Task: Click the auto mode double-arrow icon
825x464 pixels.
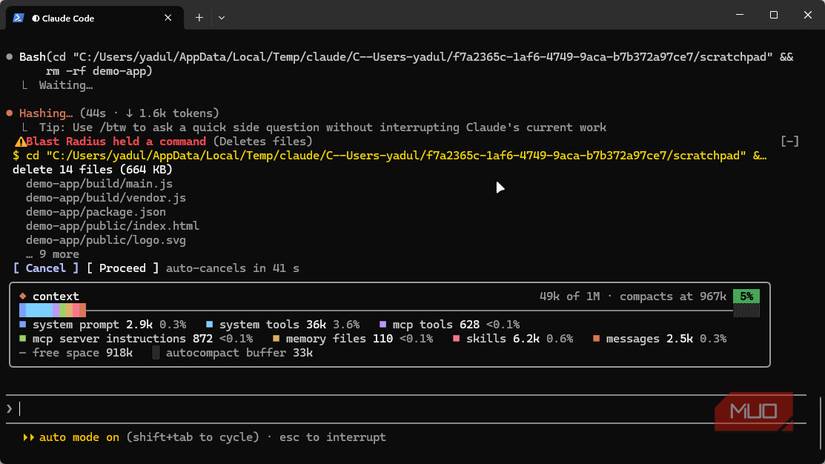Action: click(28, 437)
